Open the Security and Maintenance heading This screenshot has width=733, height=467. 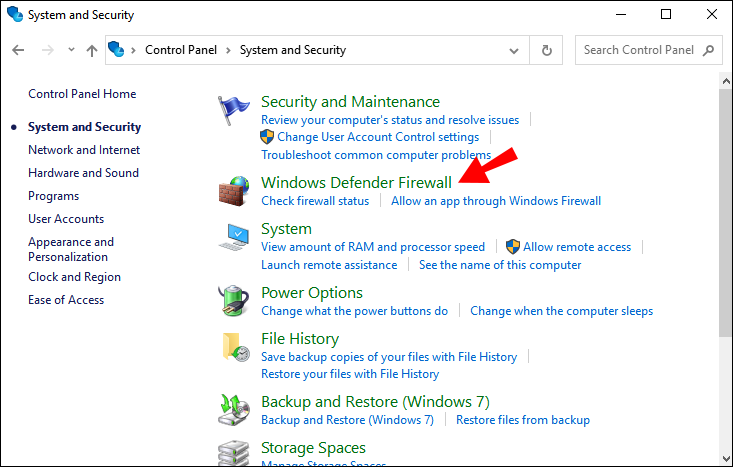coord(351,101)
